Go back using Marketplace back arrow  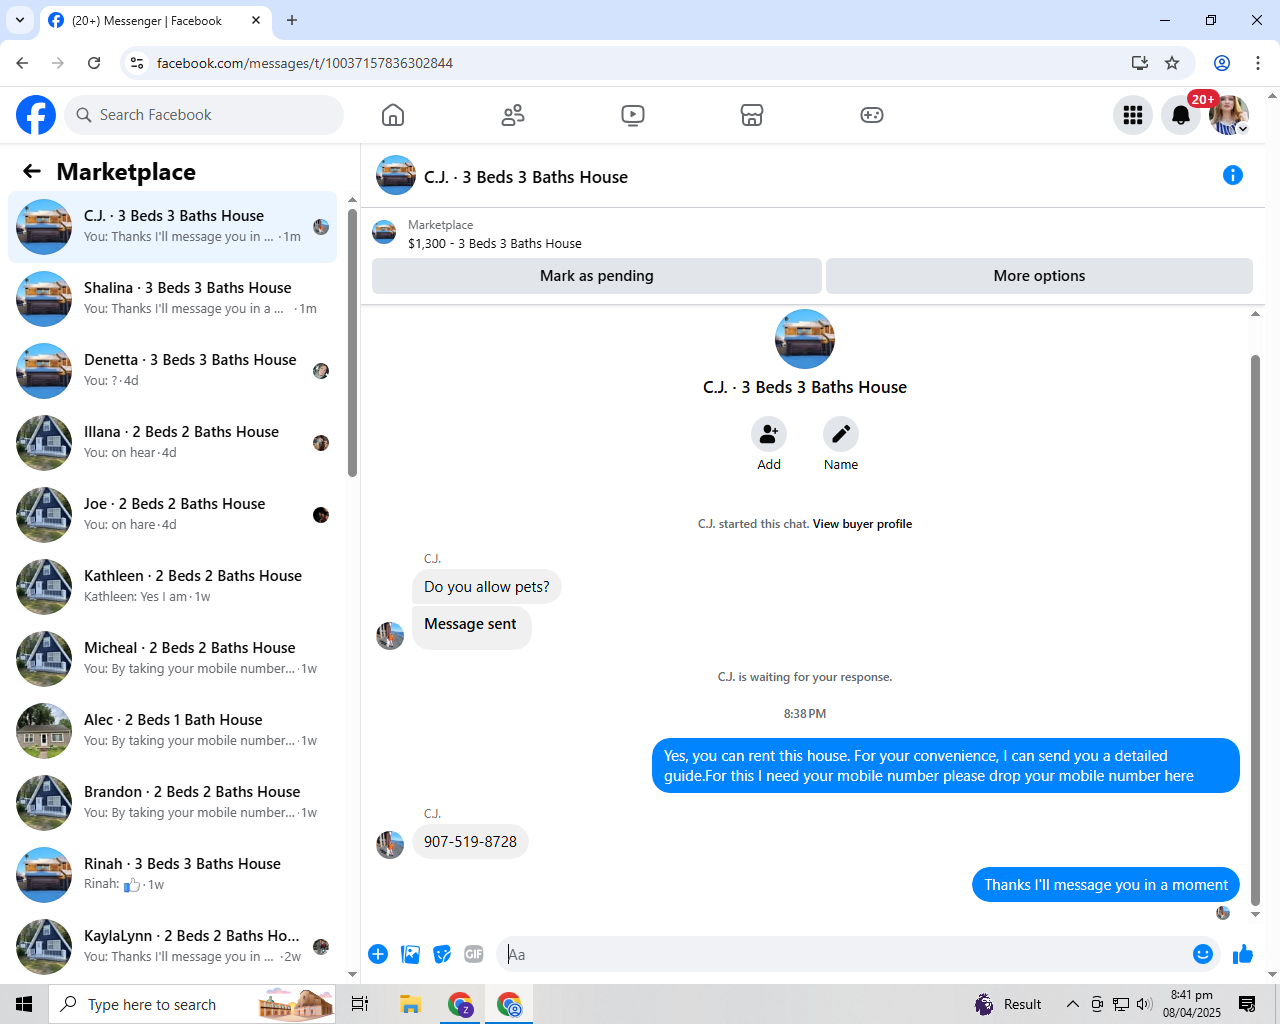32,172
